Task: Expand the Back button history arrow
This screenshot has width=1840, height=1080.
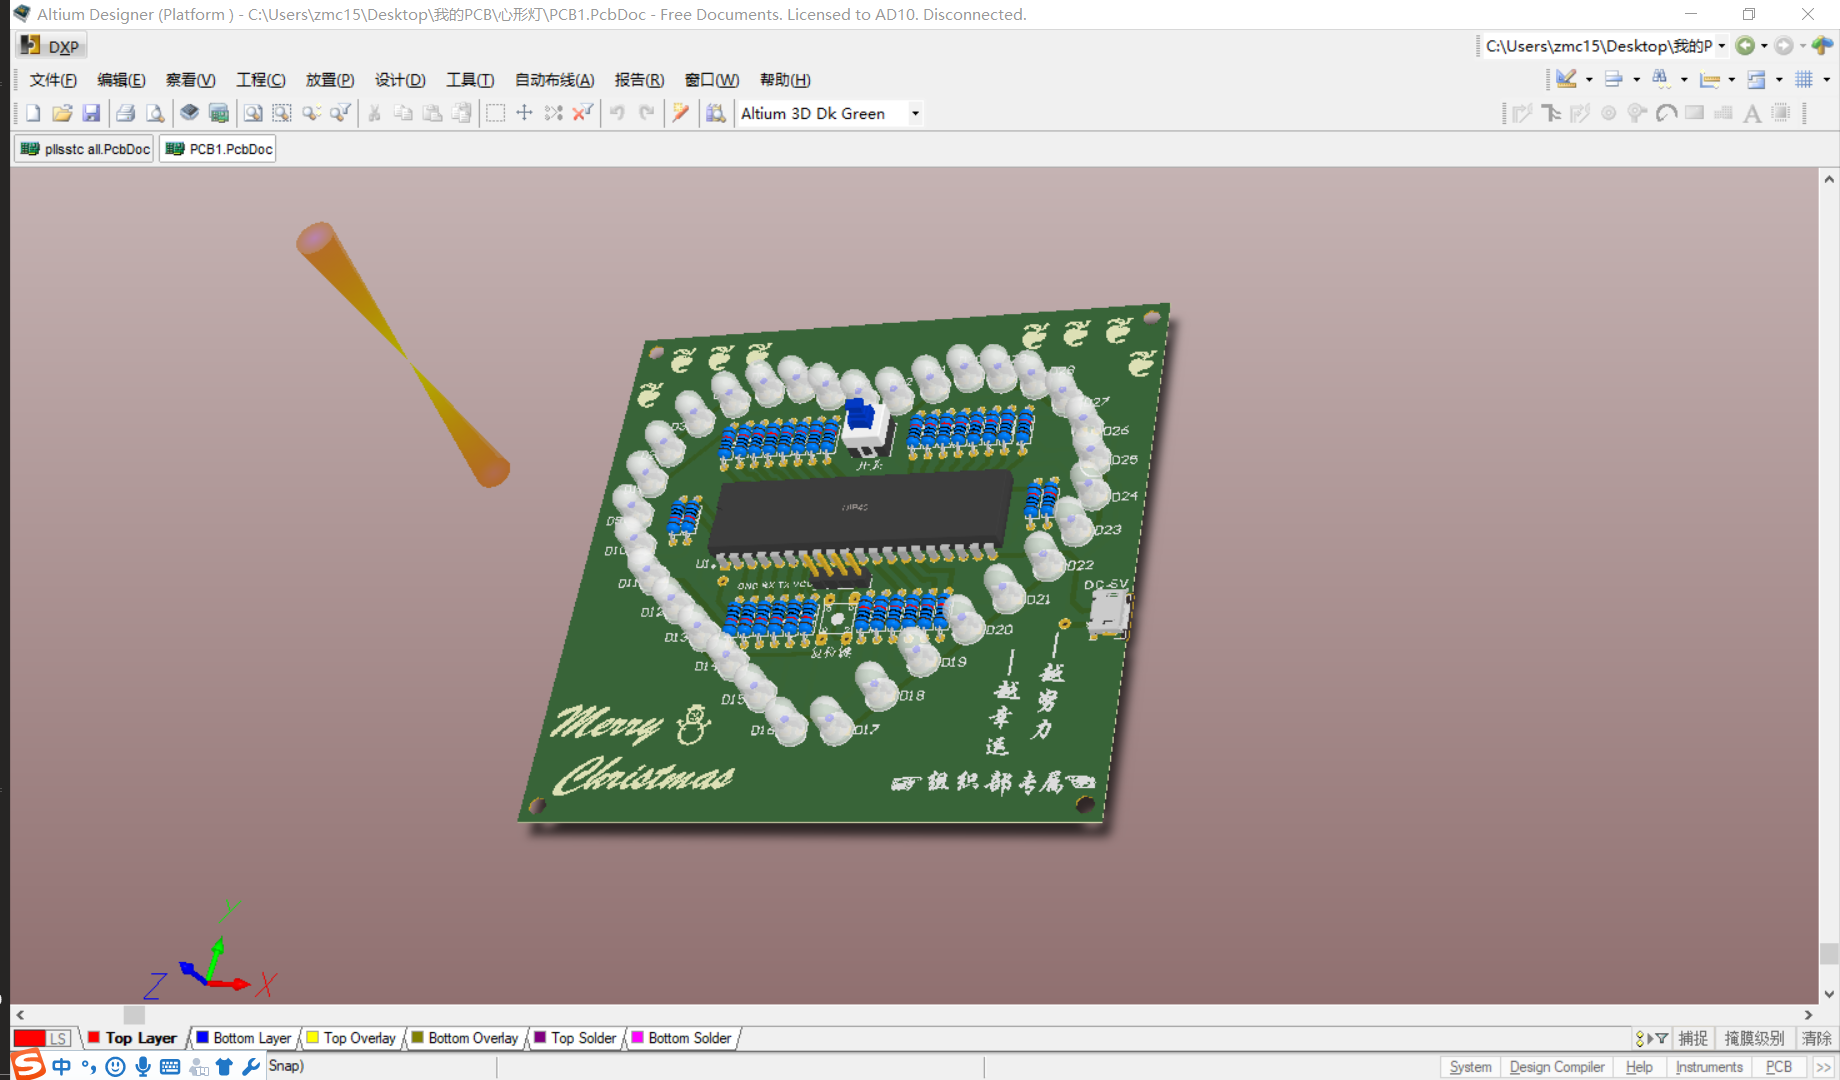Action: point(1764,46)
